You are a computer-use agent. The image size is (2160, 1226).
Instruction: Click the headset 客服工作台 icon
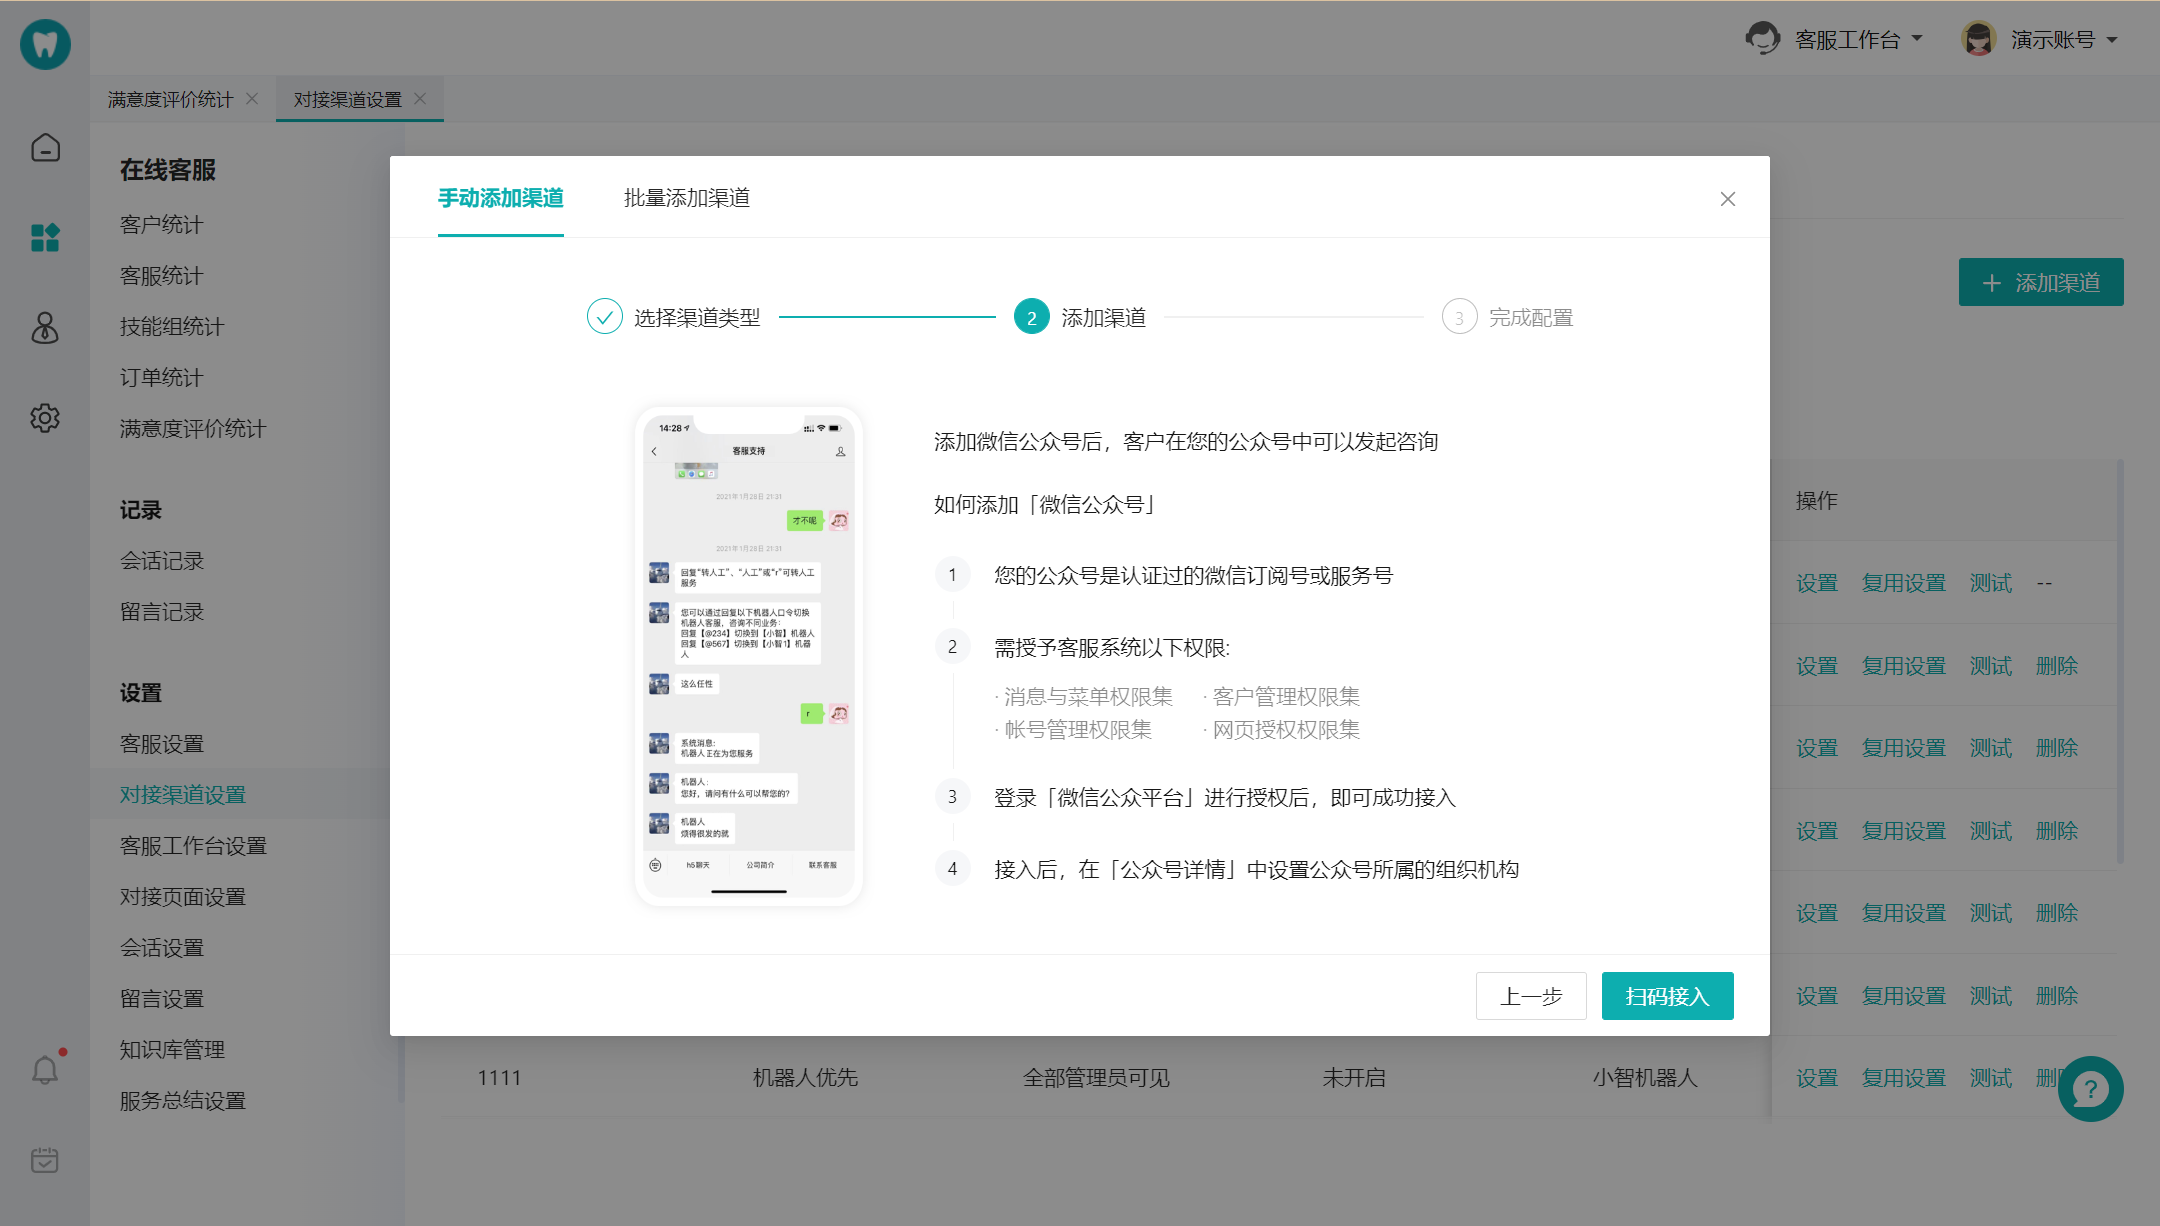click(x=1763, y=39)
